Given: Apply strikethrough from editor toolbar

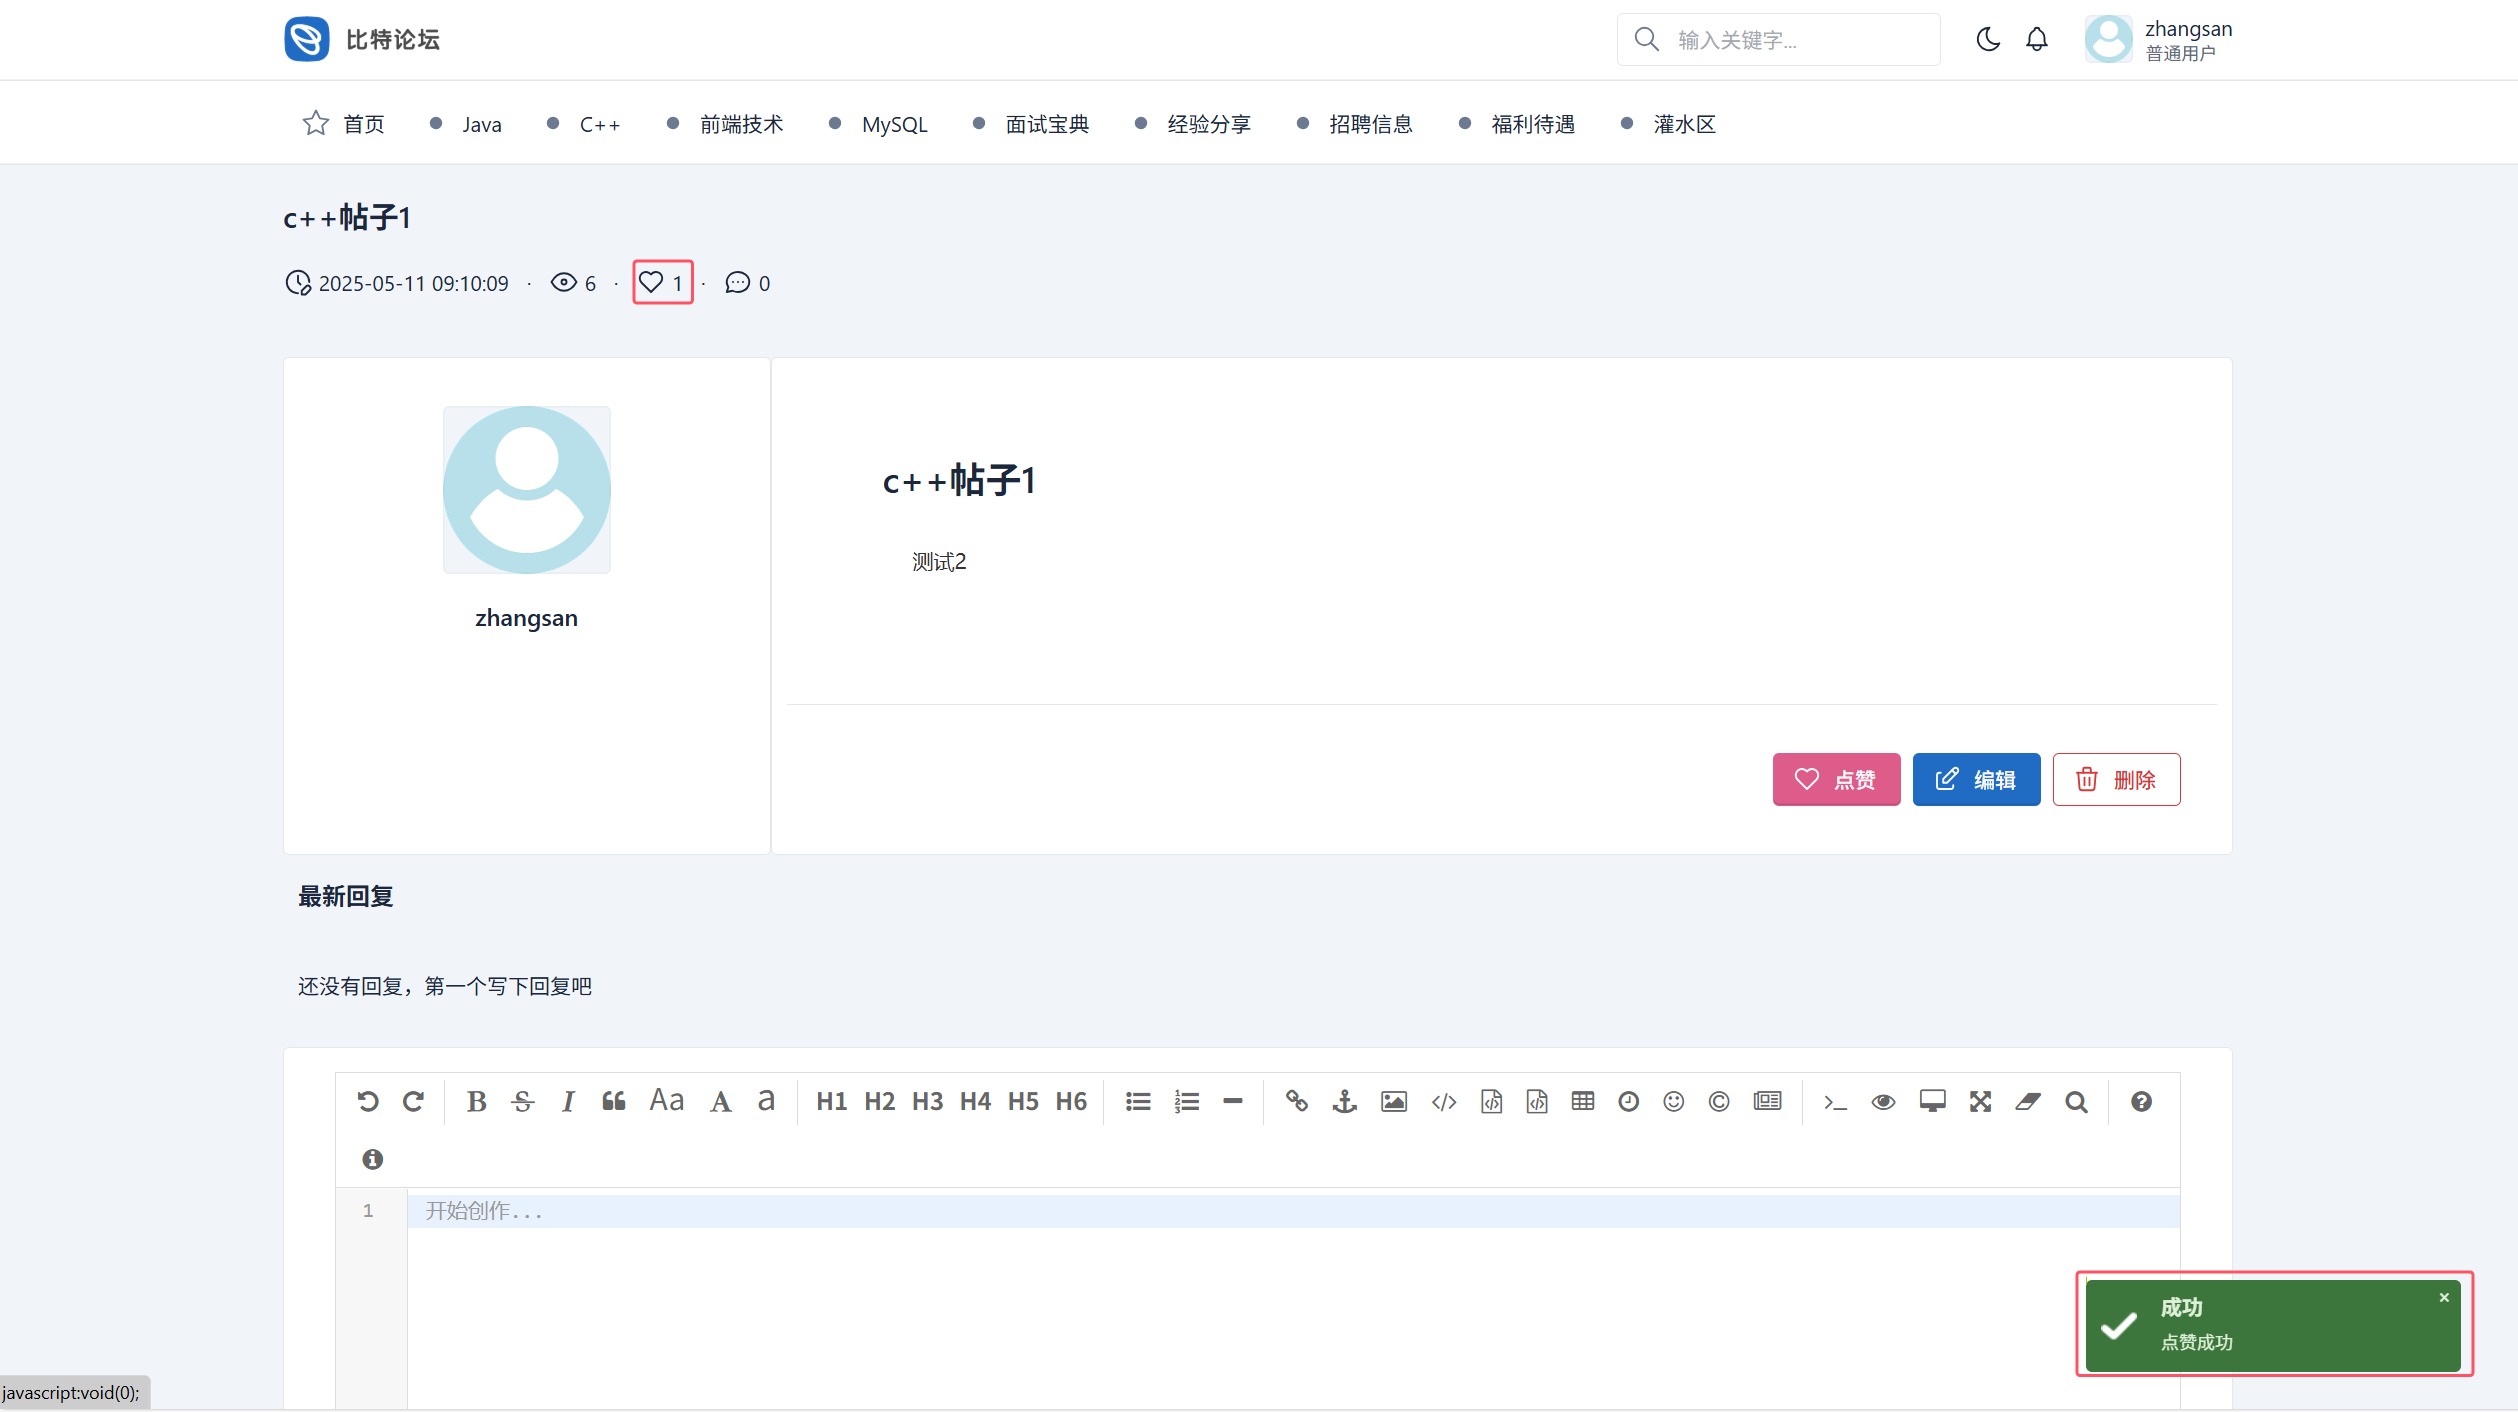Looking at the screenshot, I should click(522, 1101).
